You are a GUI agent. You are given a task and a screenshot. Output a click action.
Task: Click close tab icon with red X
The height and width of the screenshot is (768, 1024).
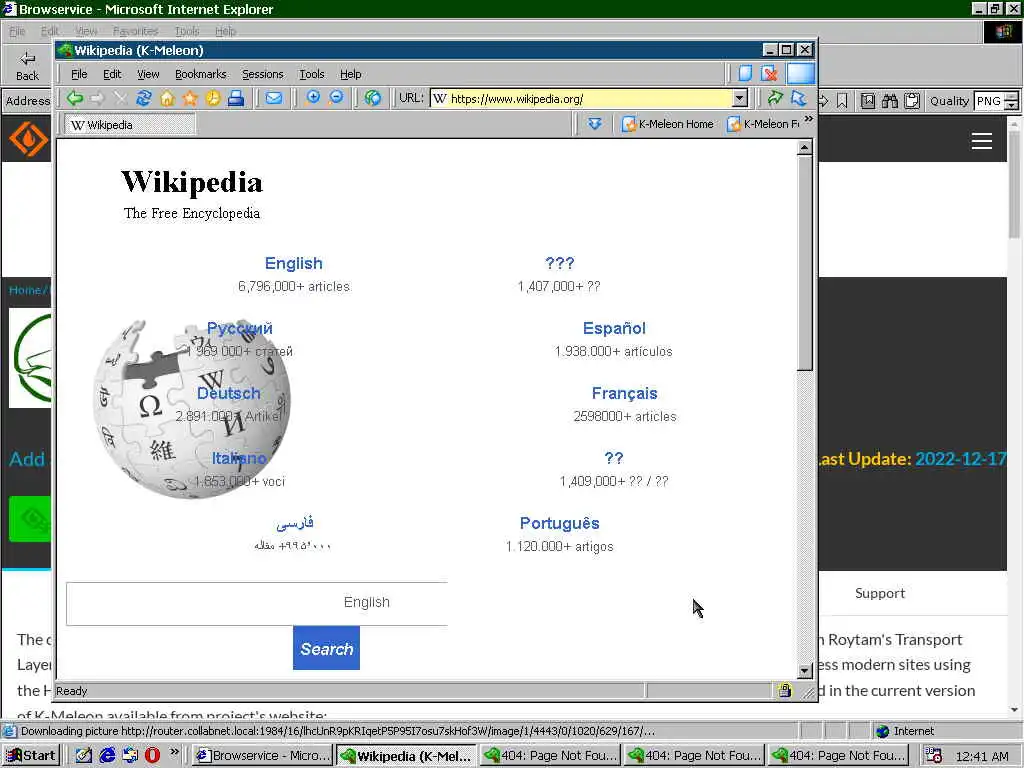770,73
